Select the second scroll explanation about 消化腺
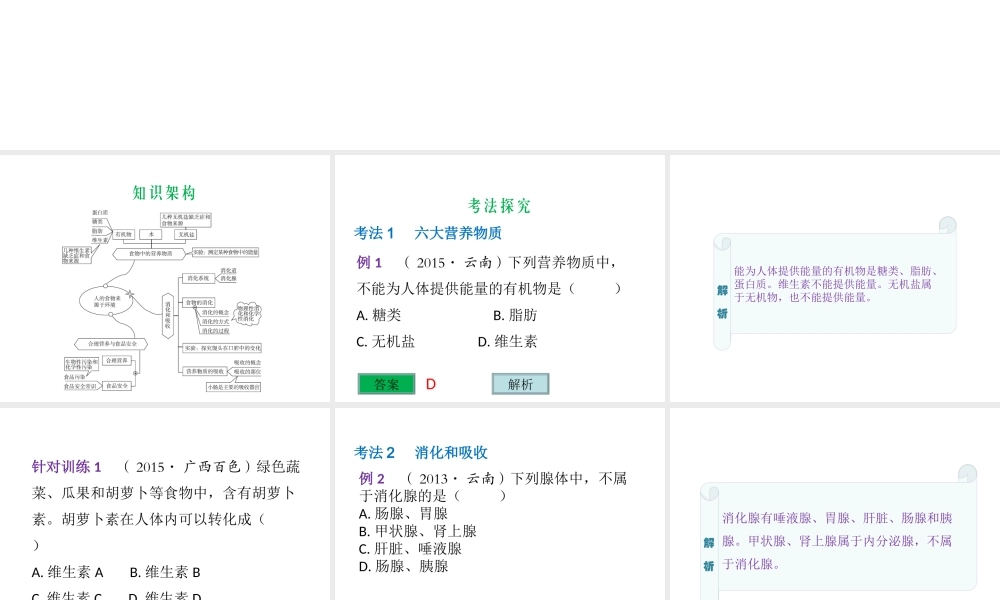Image resolution: width=1000 pixels, height=600 pixels. click(x=837, y=541)
